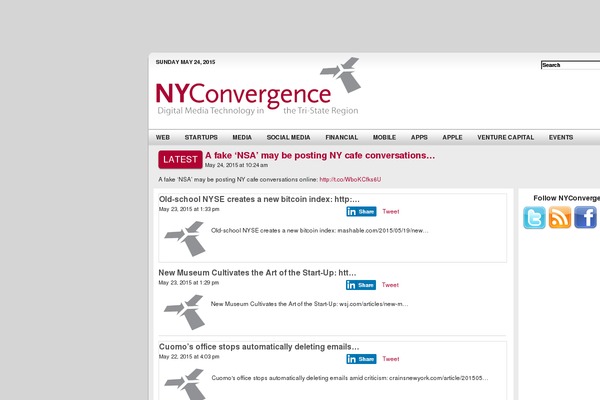Share Cuomo's office post on LinkedIn
The image size is (600, 400).
point(361,359)
